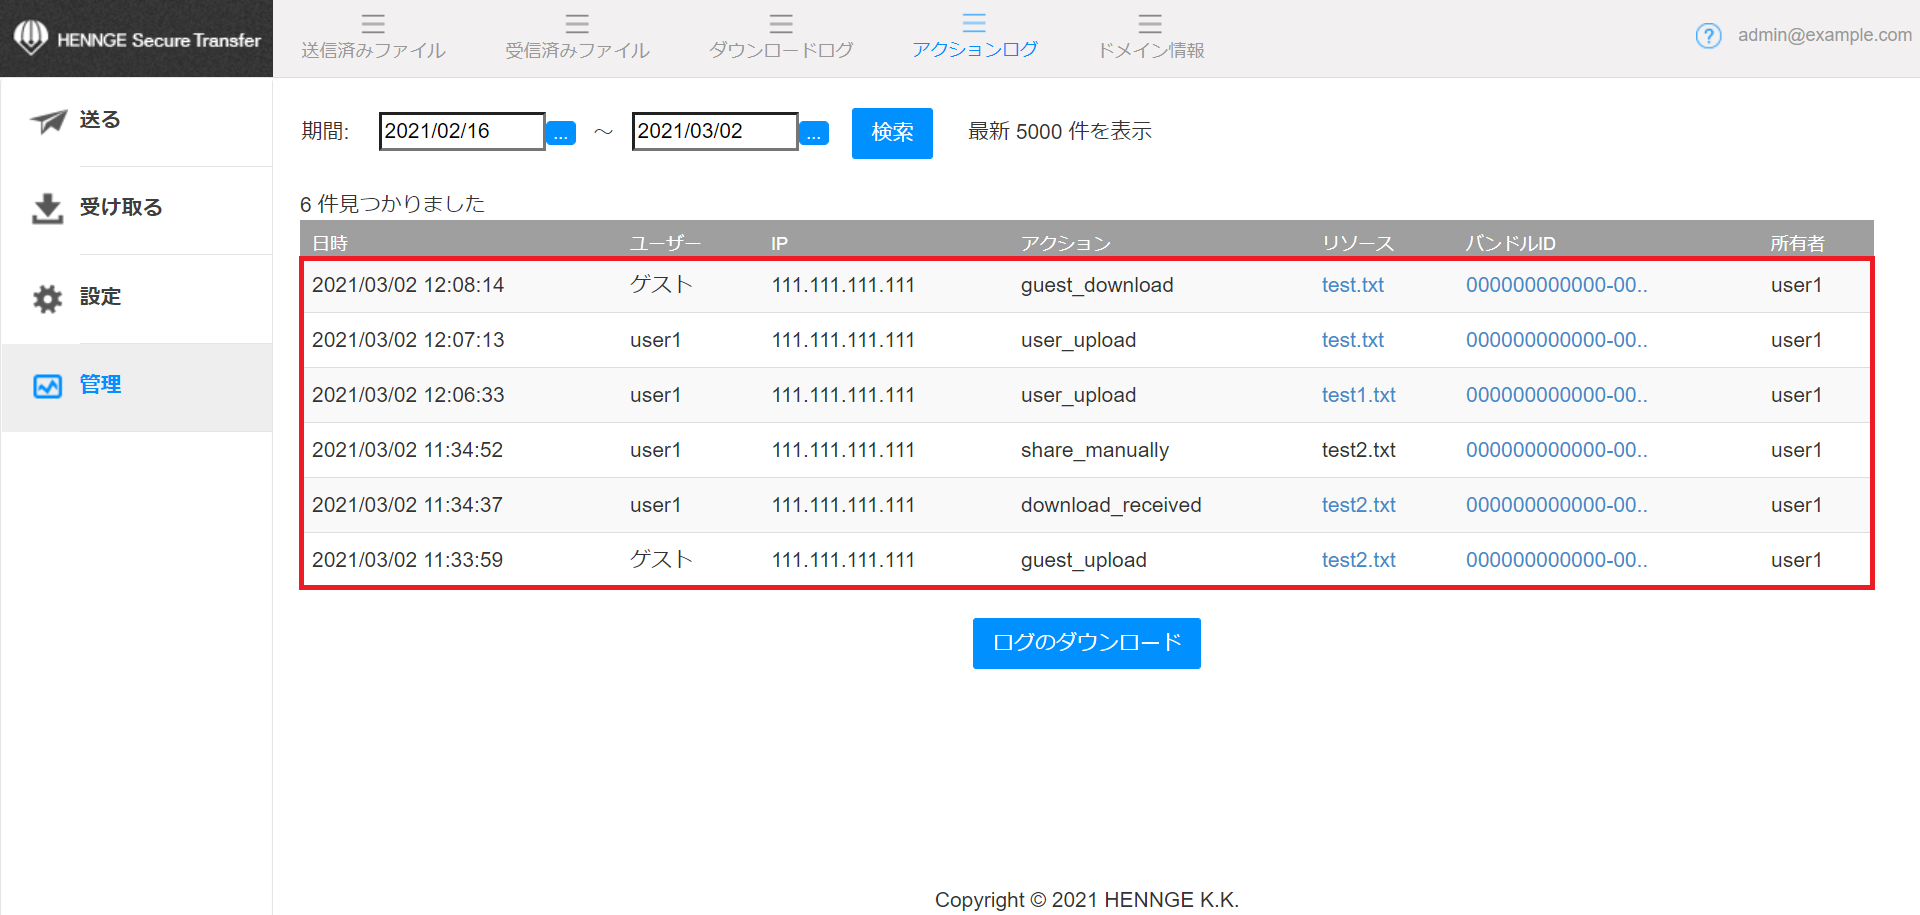Image resolution: width=1920 pixels, height=915 pixels.
Task: Click the ユーザー column header
Action: [665, 243]
